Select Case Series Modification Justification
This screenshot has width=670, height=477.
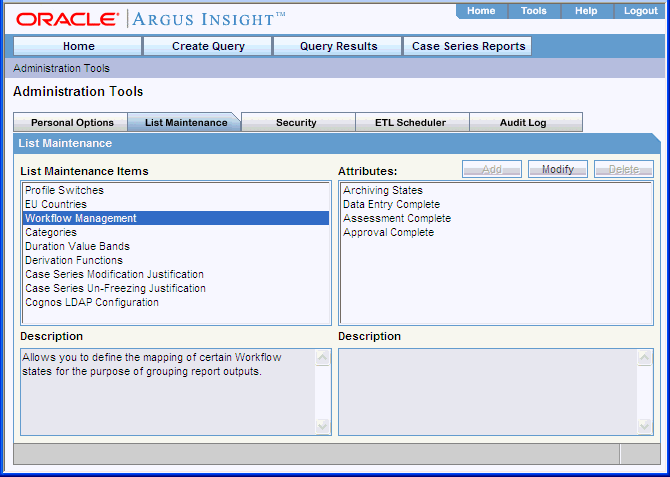tap(176, 274)
